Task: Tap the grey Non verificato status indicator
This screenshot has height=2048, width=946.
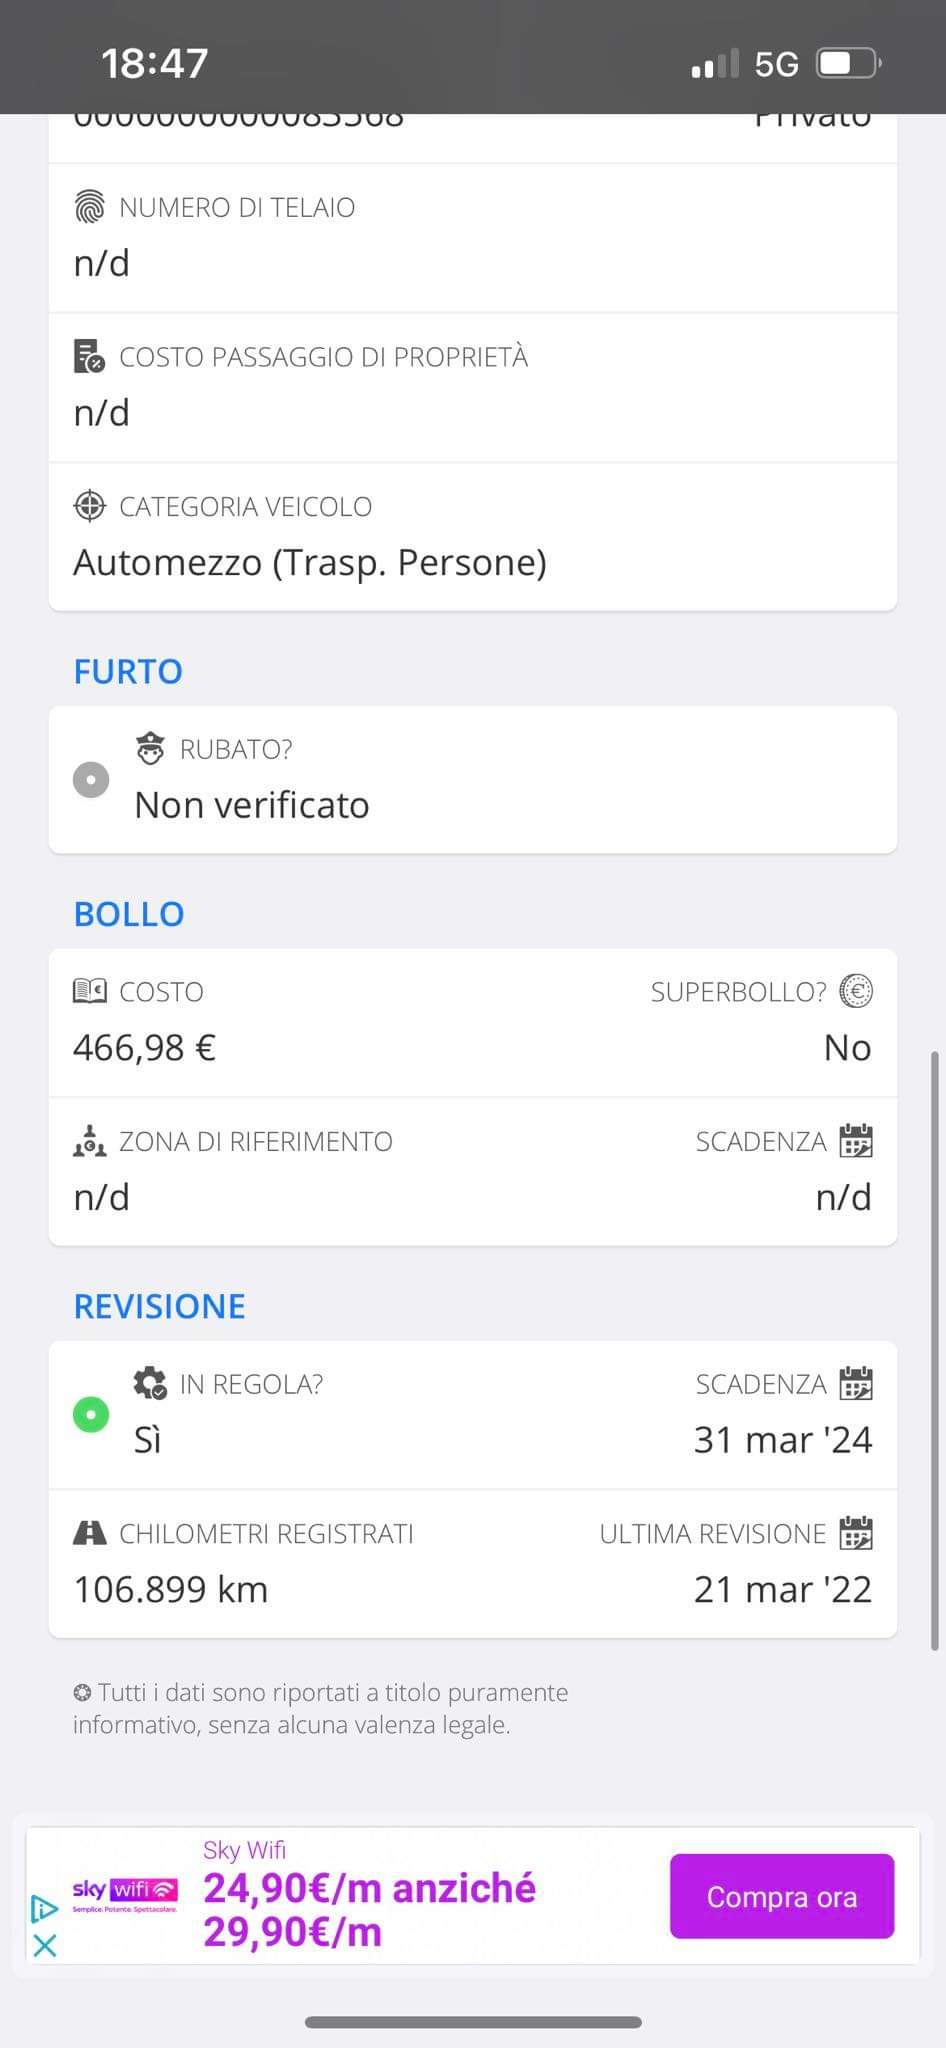Action: pos(91,779)
